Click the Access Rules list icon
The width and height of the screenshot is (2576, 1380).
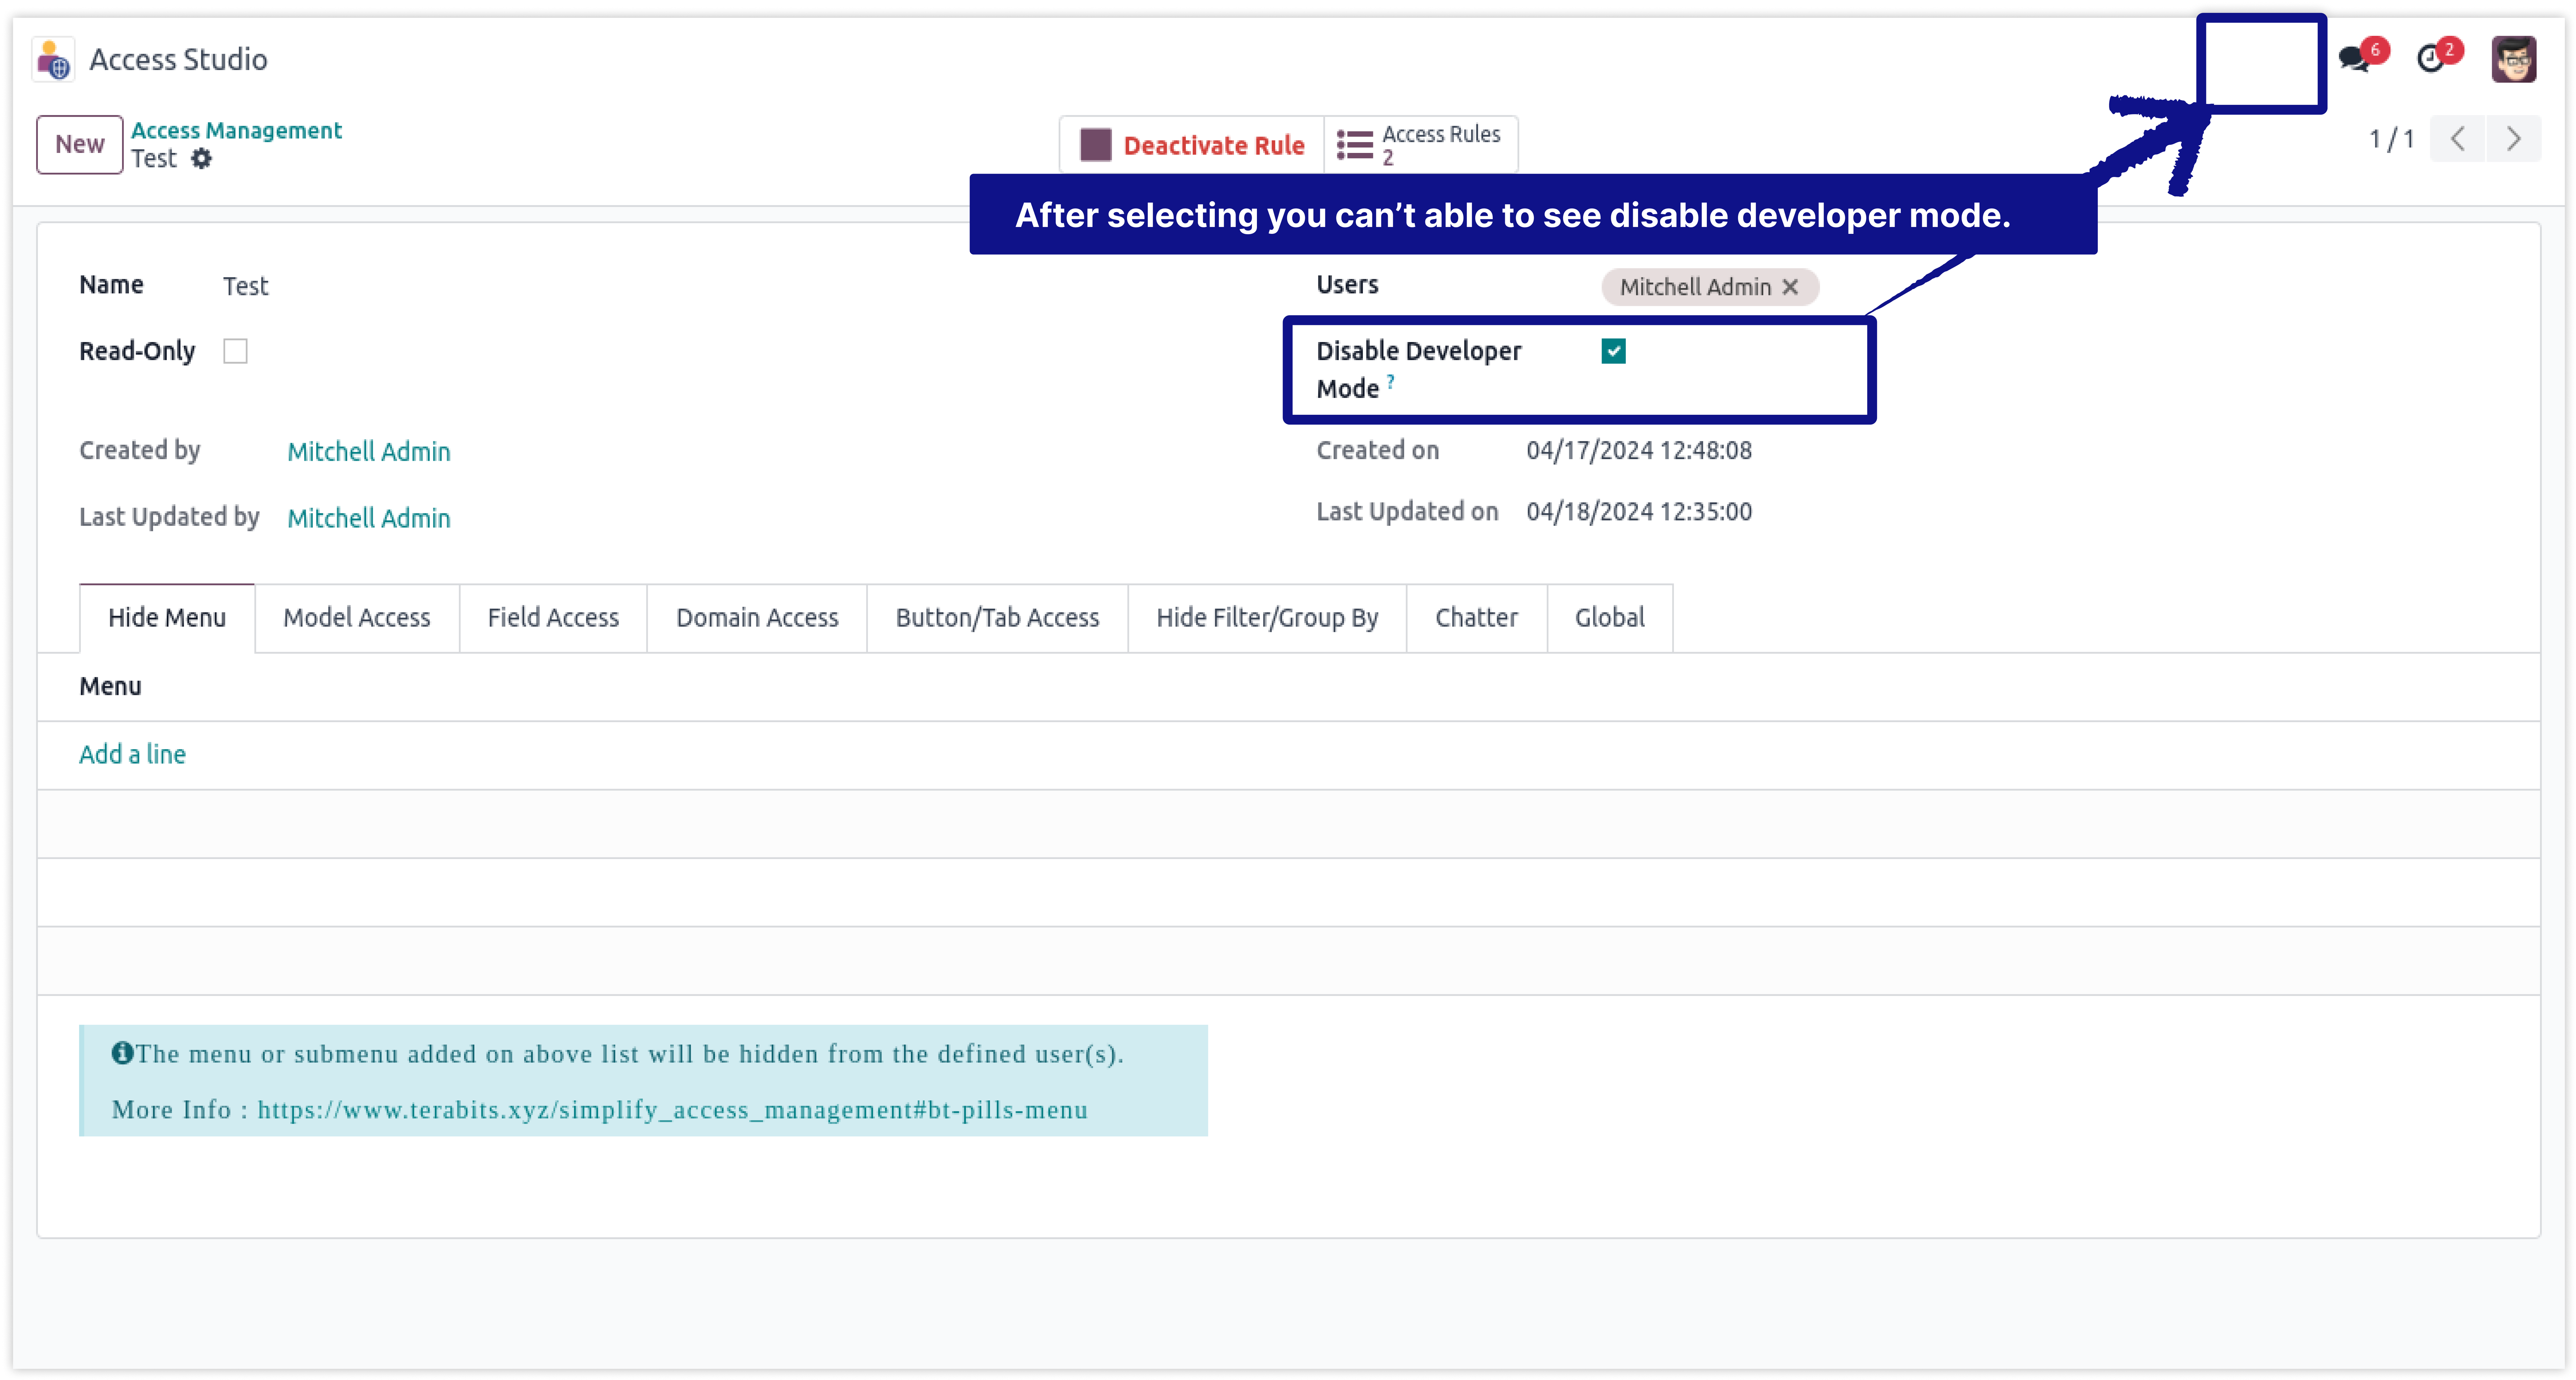point(1355,145)
